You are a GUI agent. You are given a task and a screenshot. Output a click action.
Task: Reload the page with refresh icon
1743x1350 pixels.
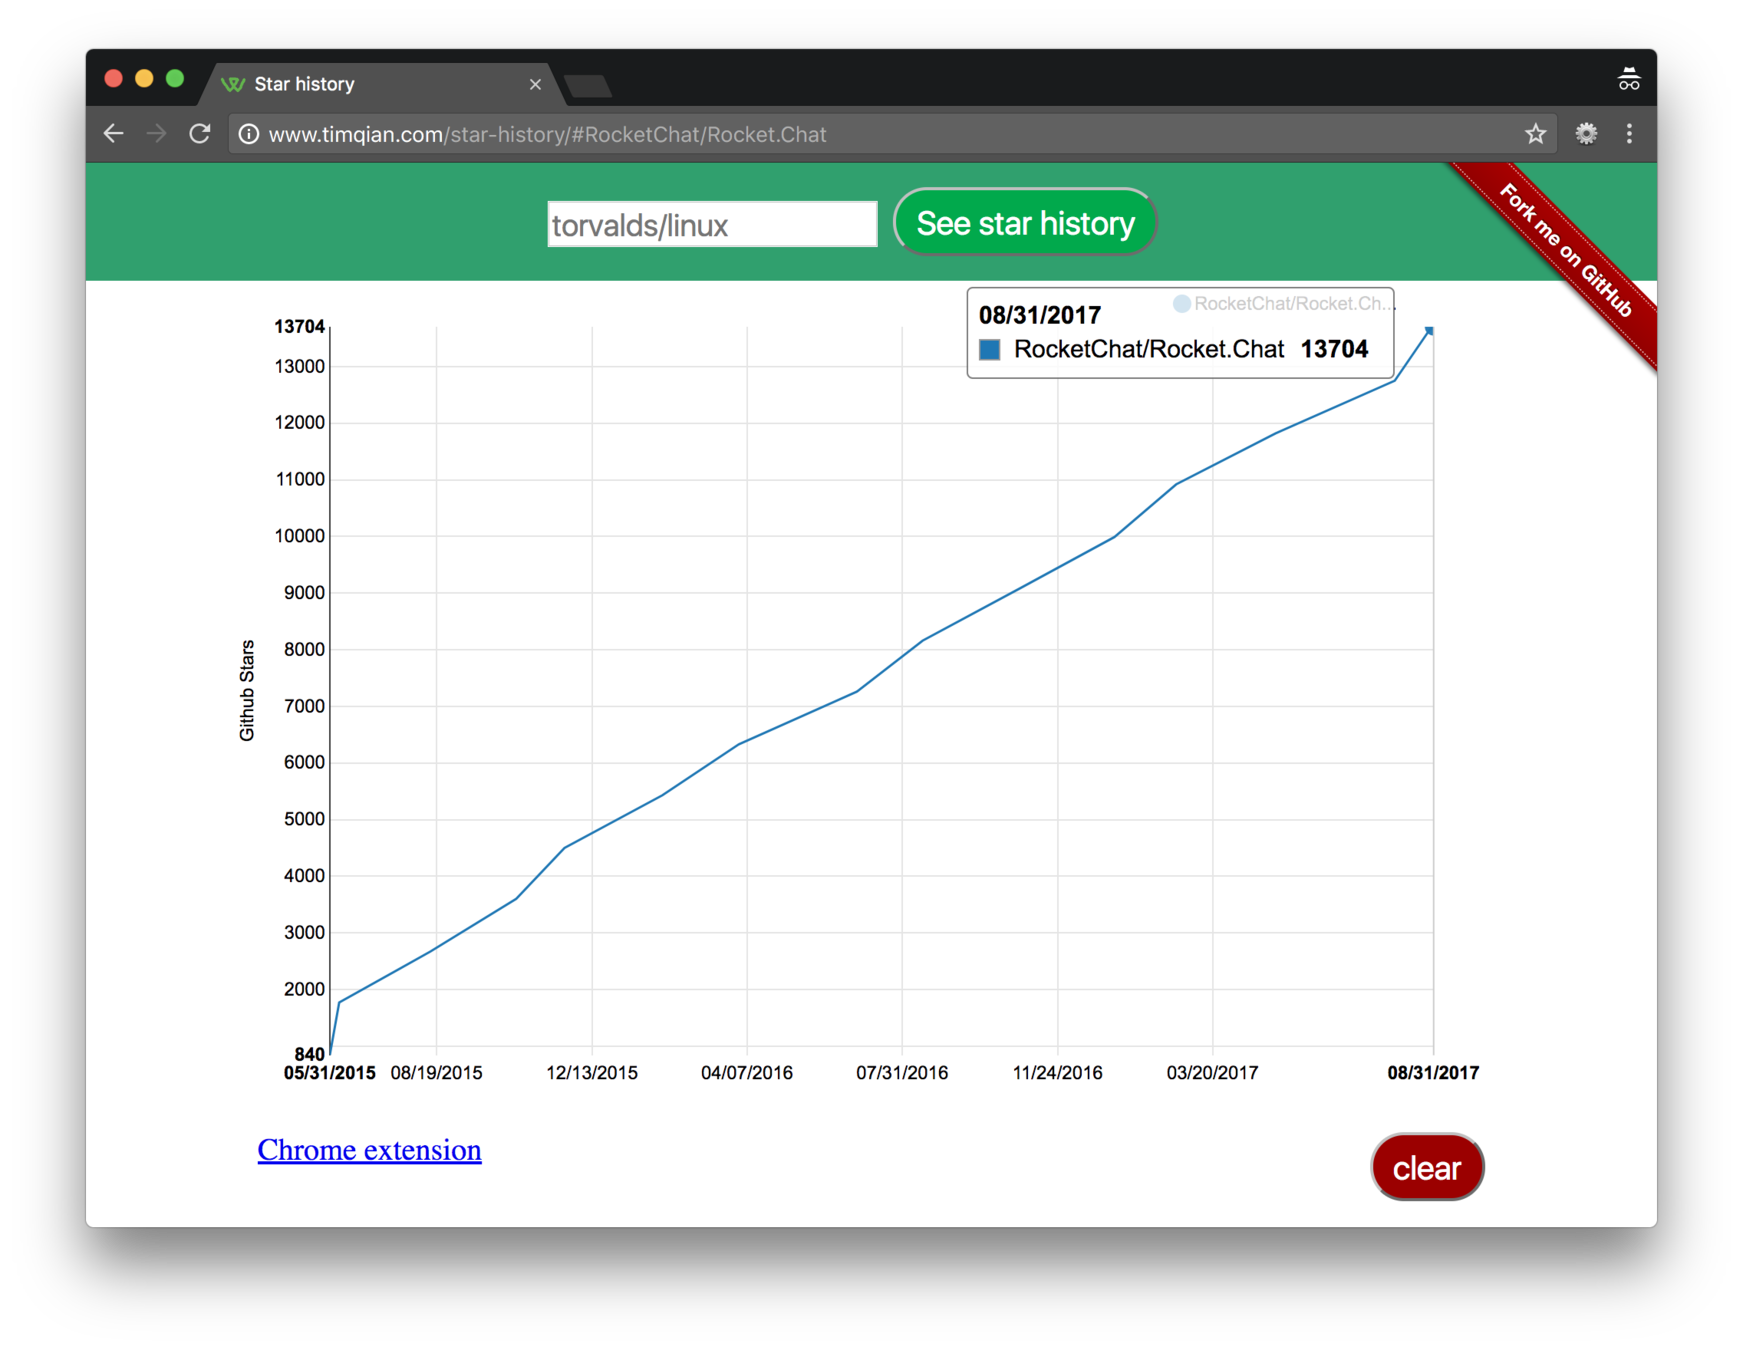(x=200, y=134)
